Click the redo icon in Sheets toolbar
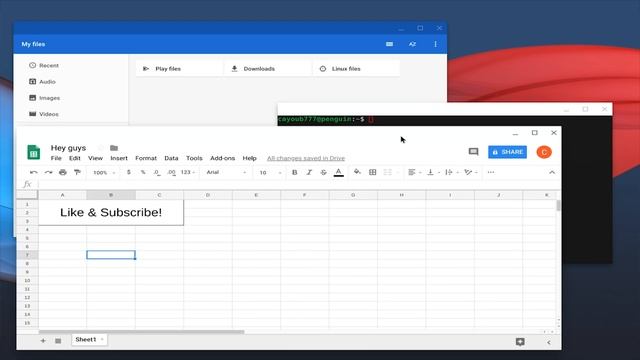The image size is (640, 360). click(x=48, y=172)
